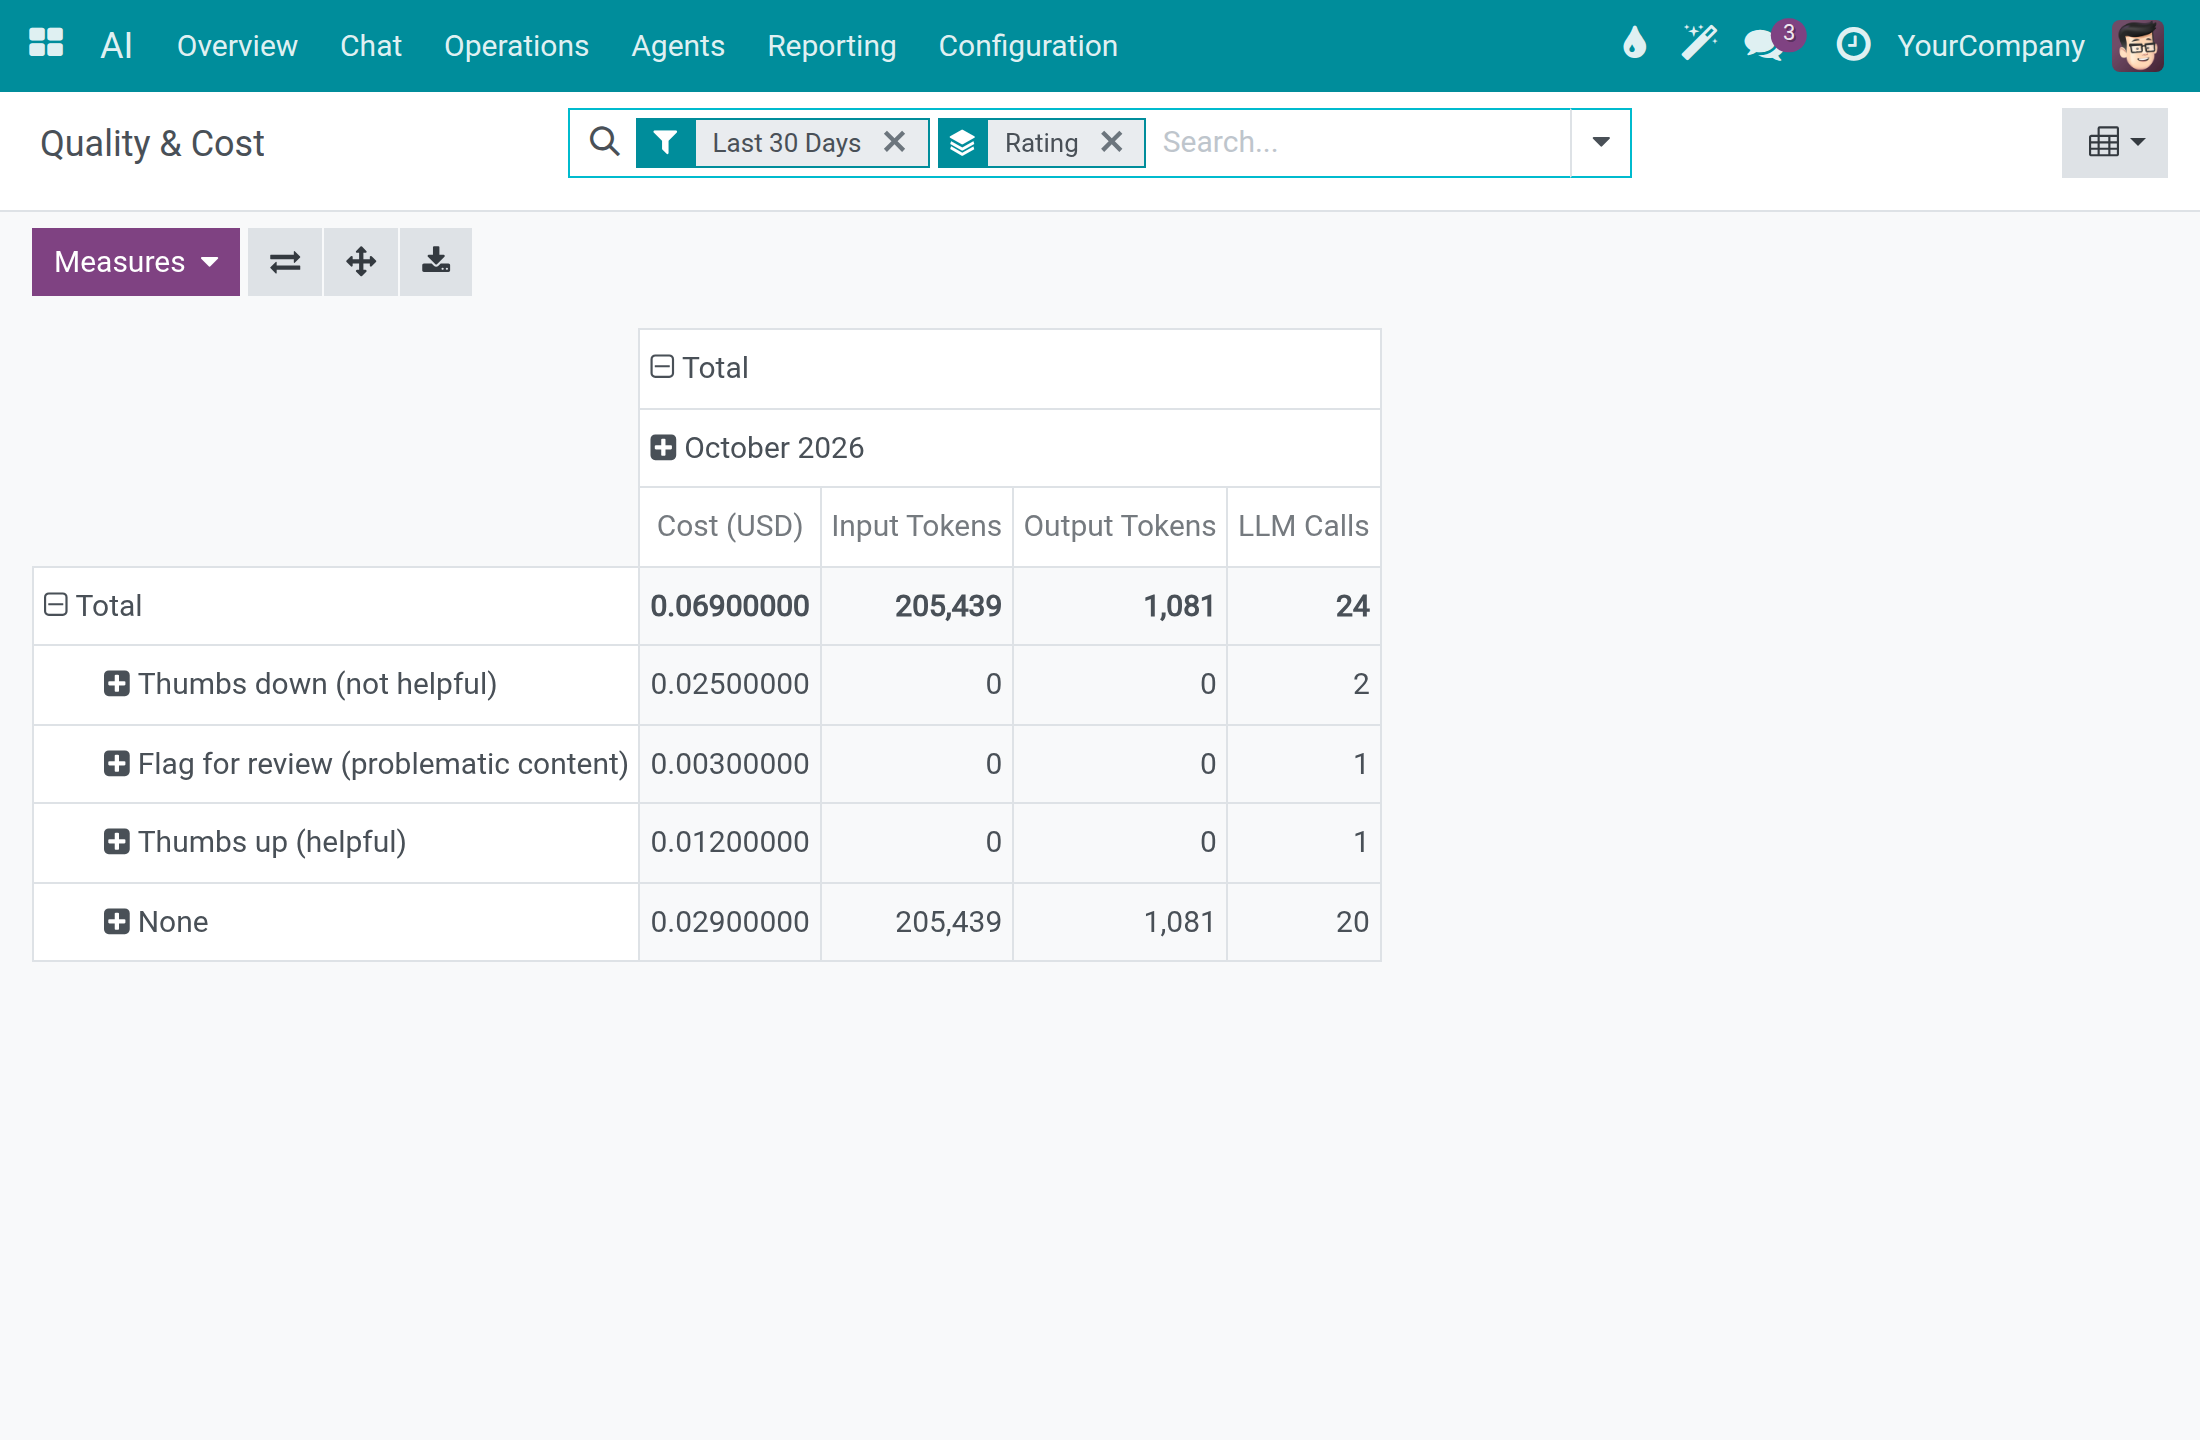Image resolution: width=2200 pixels, height=1440 pixels.
Task: Open the Reporting menu
Action: point(832,46)
